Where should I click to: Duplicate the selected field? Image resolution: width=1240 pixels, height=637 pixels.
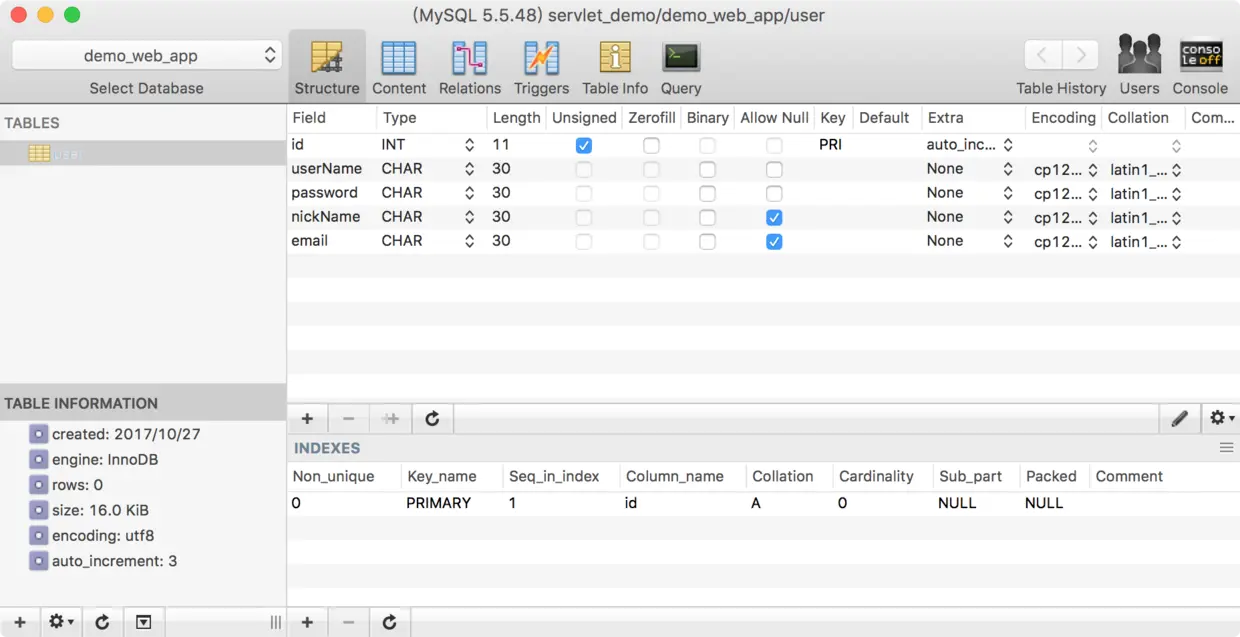coord(390,419)
